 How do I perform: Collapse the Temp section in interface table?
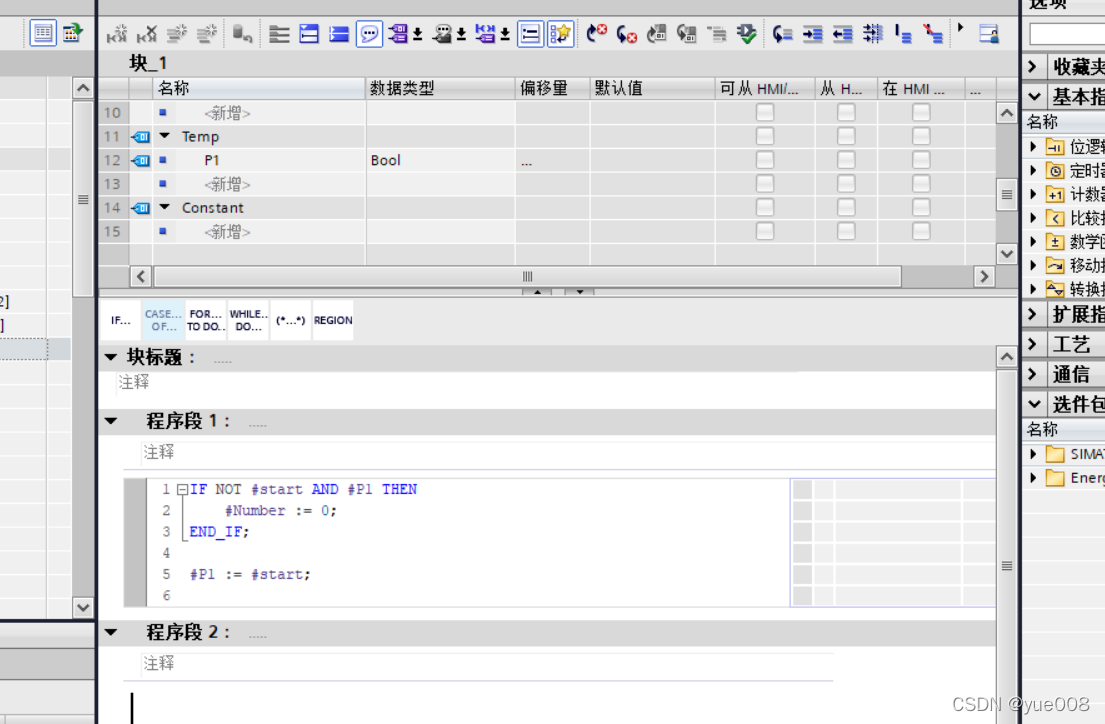[165, 135]
